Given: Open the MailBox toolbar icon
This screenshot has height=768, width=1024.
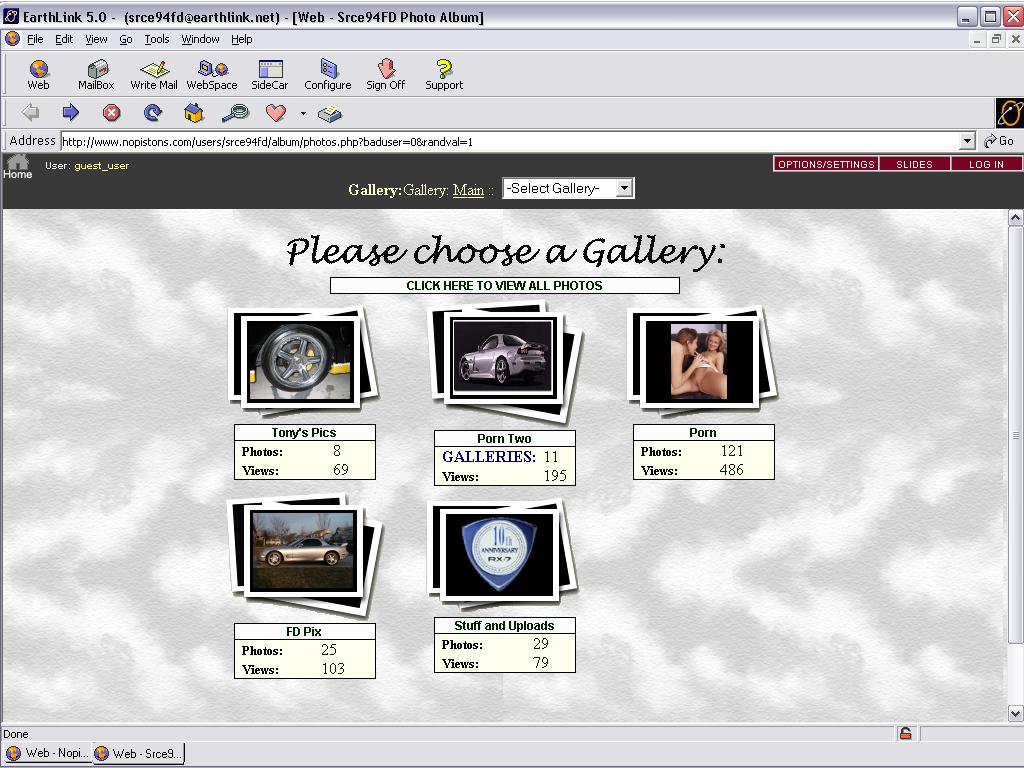Looking at the screenshot, I should [96, 74].
